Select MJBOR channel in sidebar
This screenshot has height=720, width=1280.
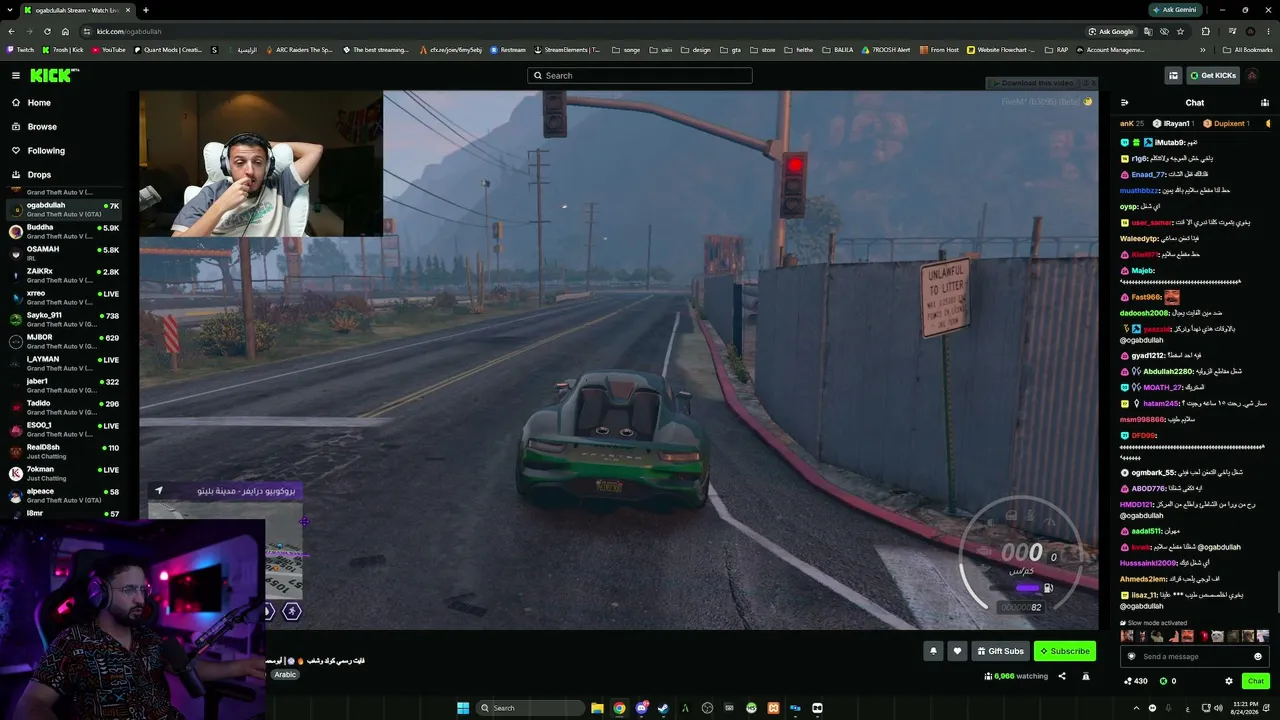(66, 342)
